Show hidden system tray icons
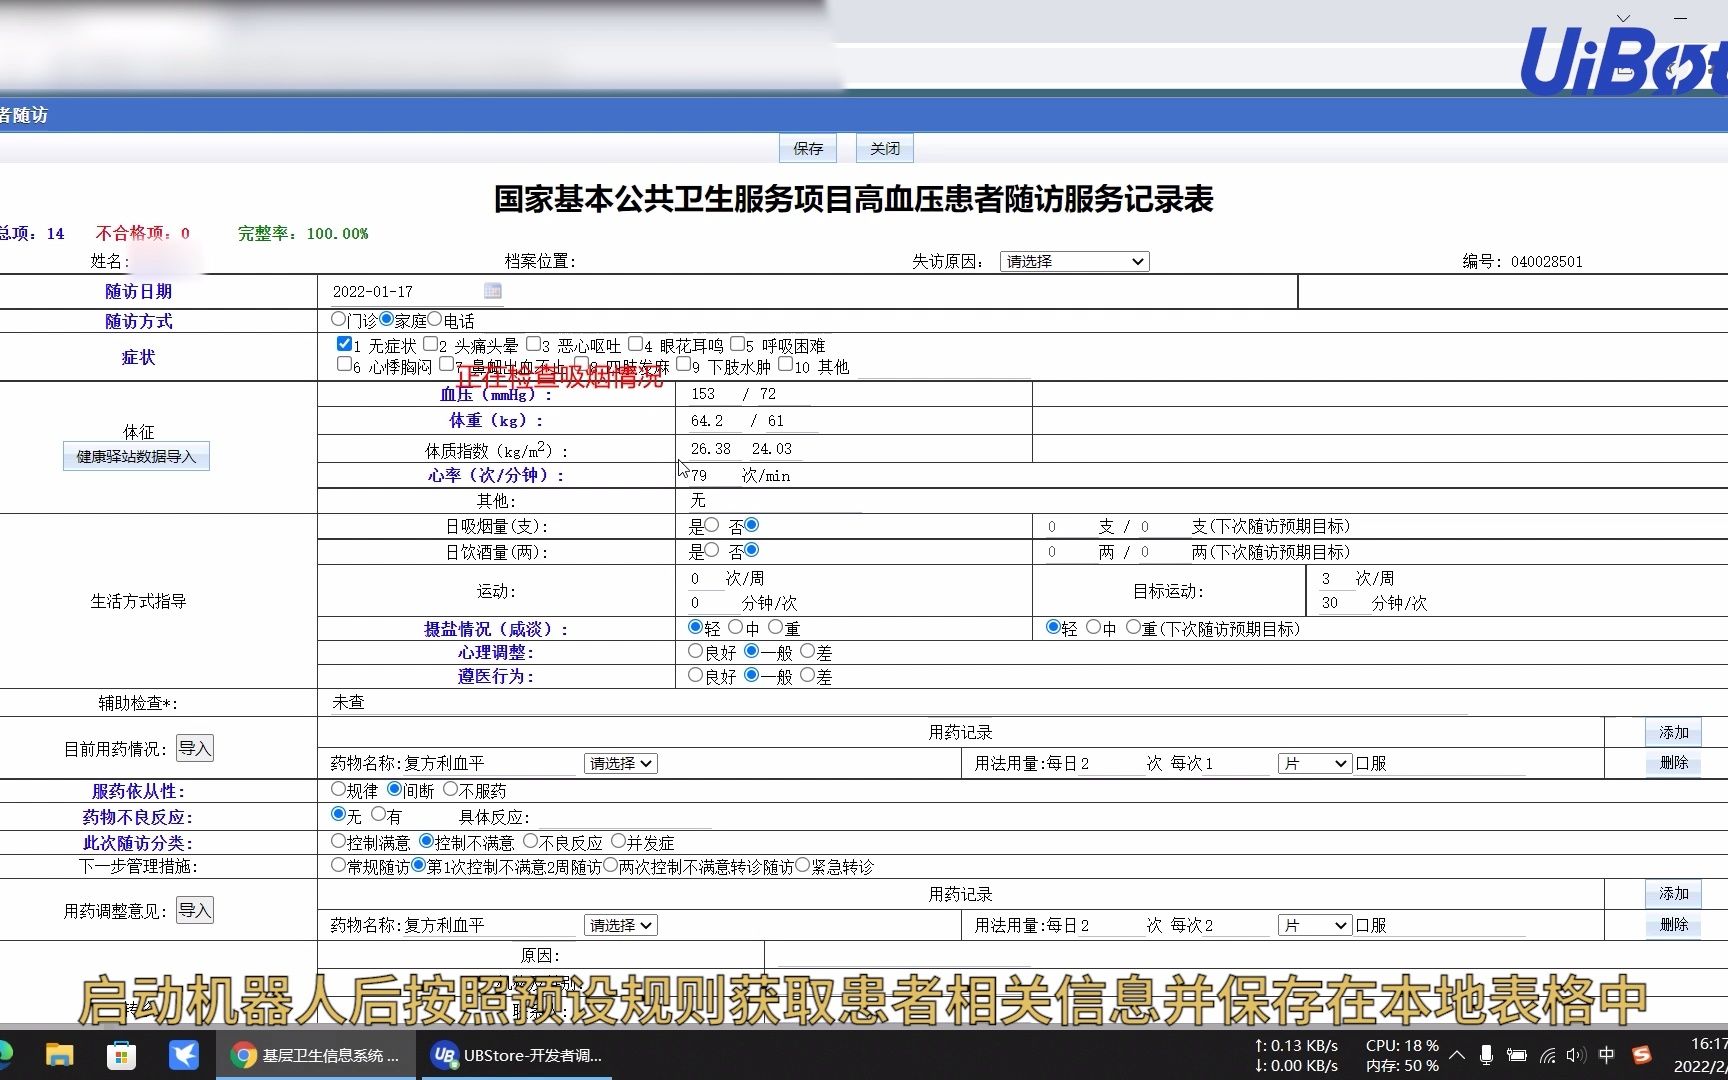The width and height of the screenshot is (1728, 1080). (1457, 1055)
